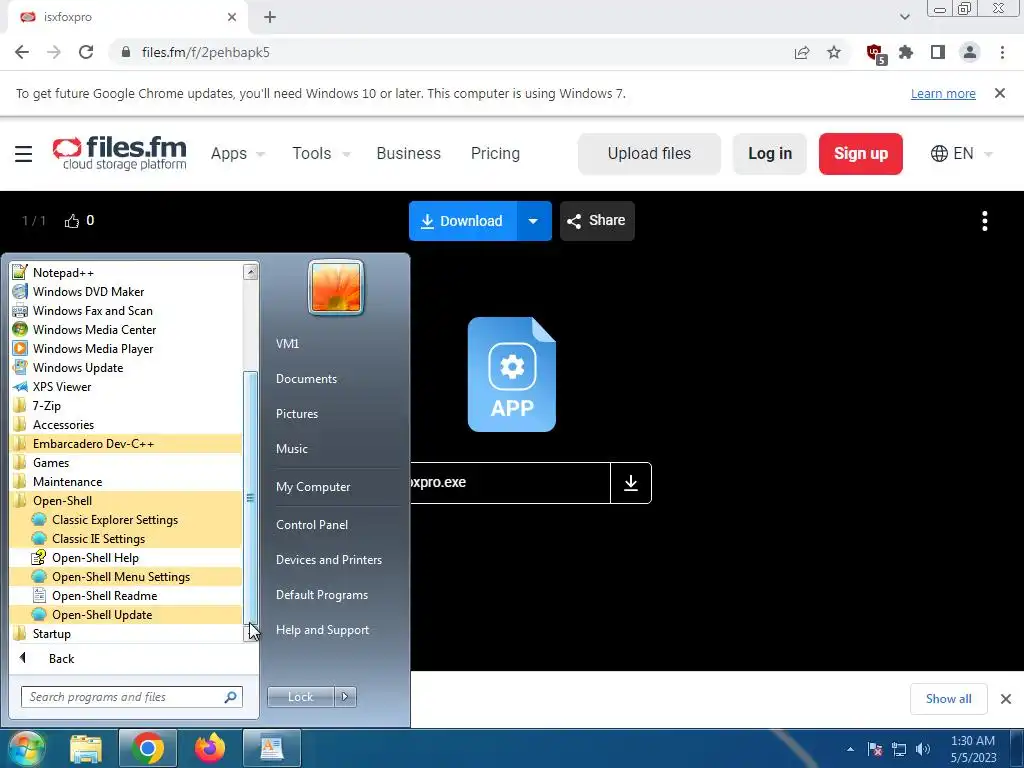The height and width of the screenshot is (768, 1024).
Task: Open Control Panel from Start menu
Action: [x=312, y=524]
